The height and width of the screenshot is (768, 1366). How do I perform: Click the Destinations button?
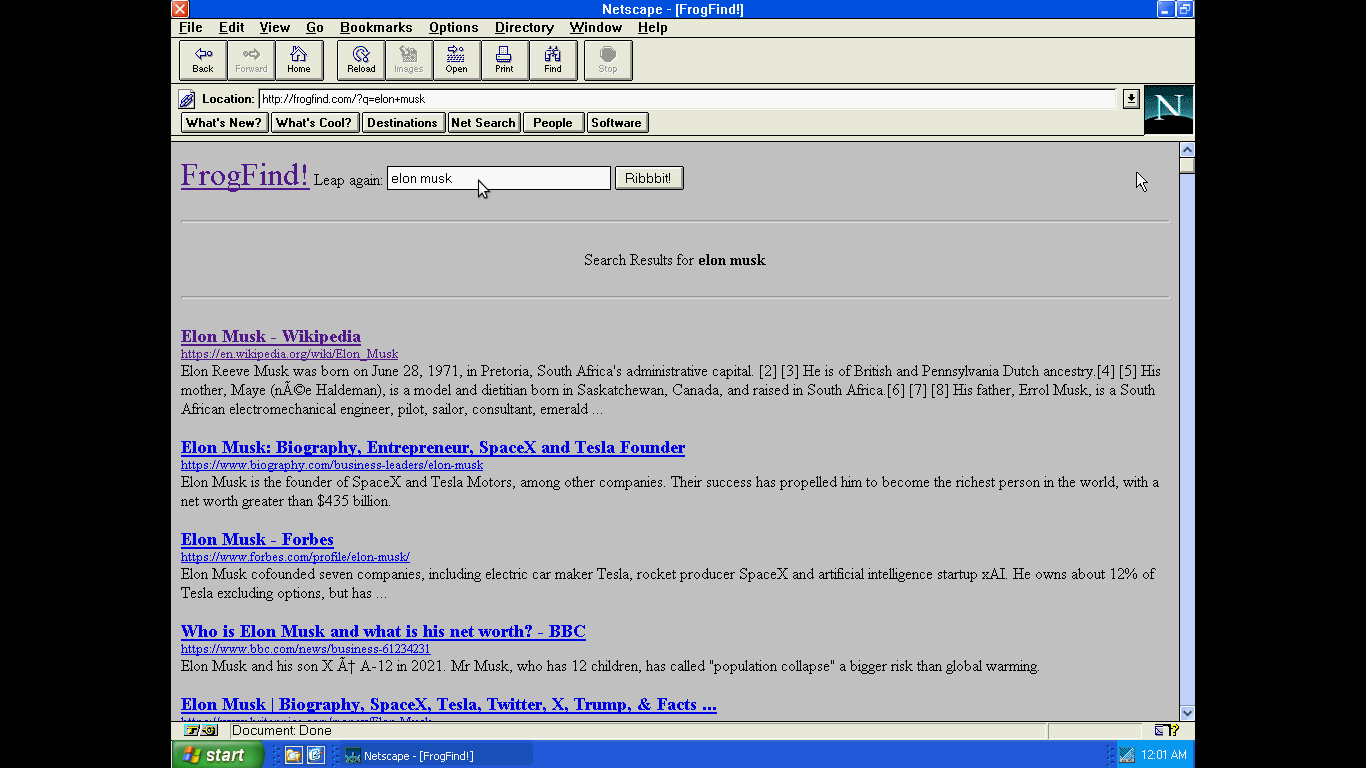pos(402,123)
